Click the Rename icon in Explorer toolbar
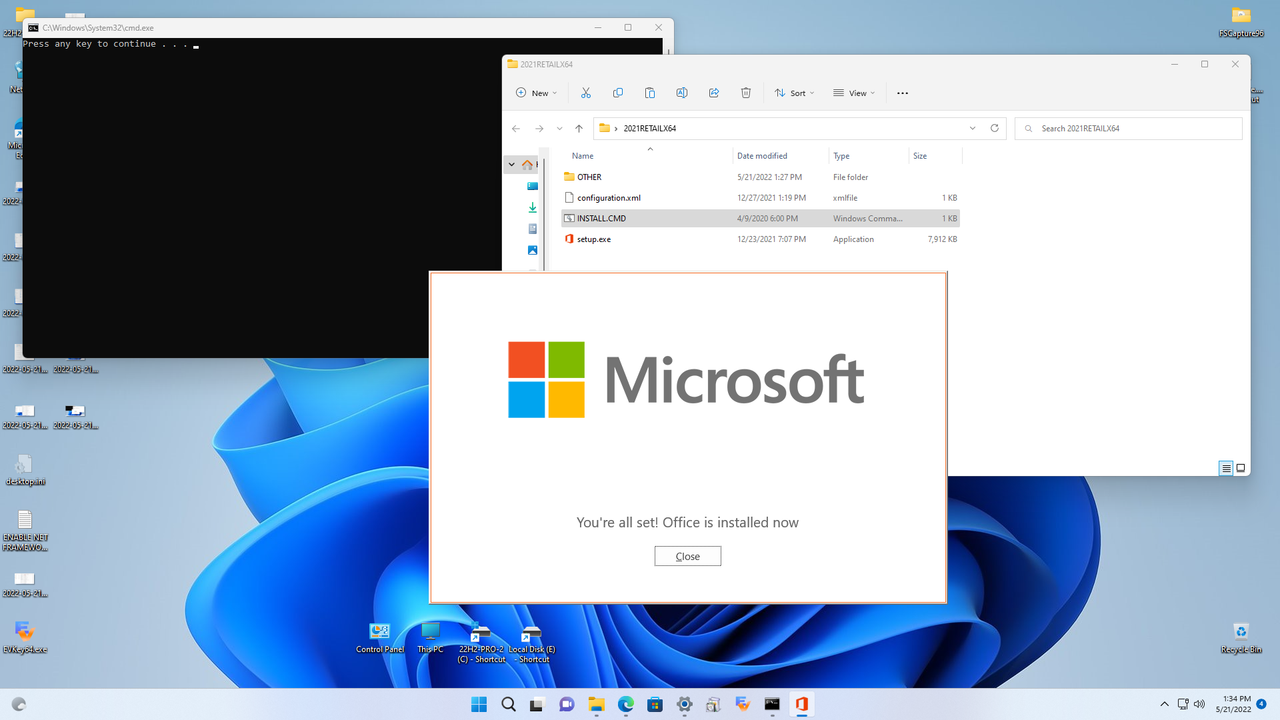The height and width of the screenshot is (720, 1280). tap(682, 93)
